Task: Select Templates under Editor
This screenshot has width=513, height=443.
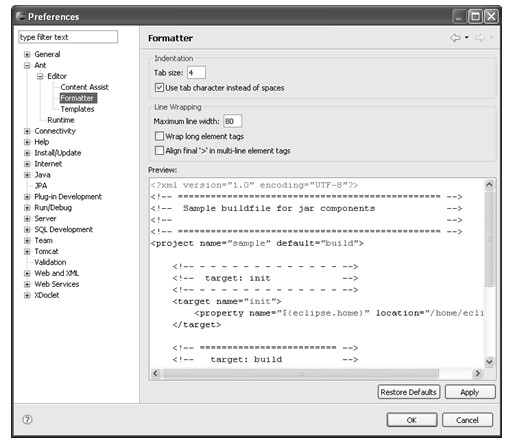Action: coord(77,109)
